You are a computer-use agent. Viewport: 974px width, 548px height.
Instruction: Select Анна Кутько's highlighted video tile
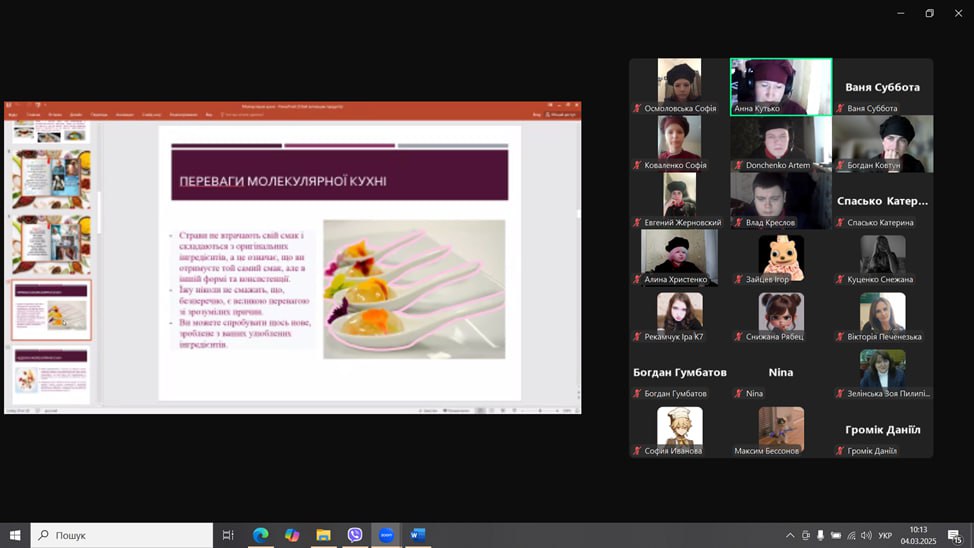[781, 86]
